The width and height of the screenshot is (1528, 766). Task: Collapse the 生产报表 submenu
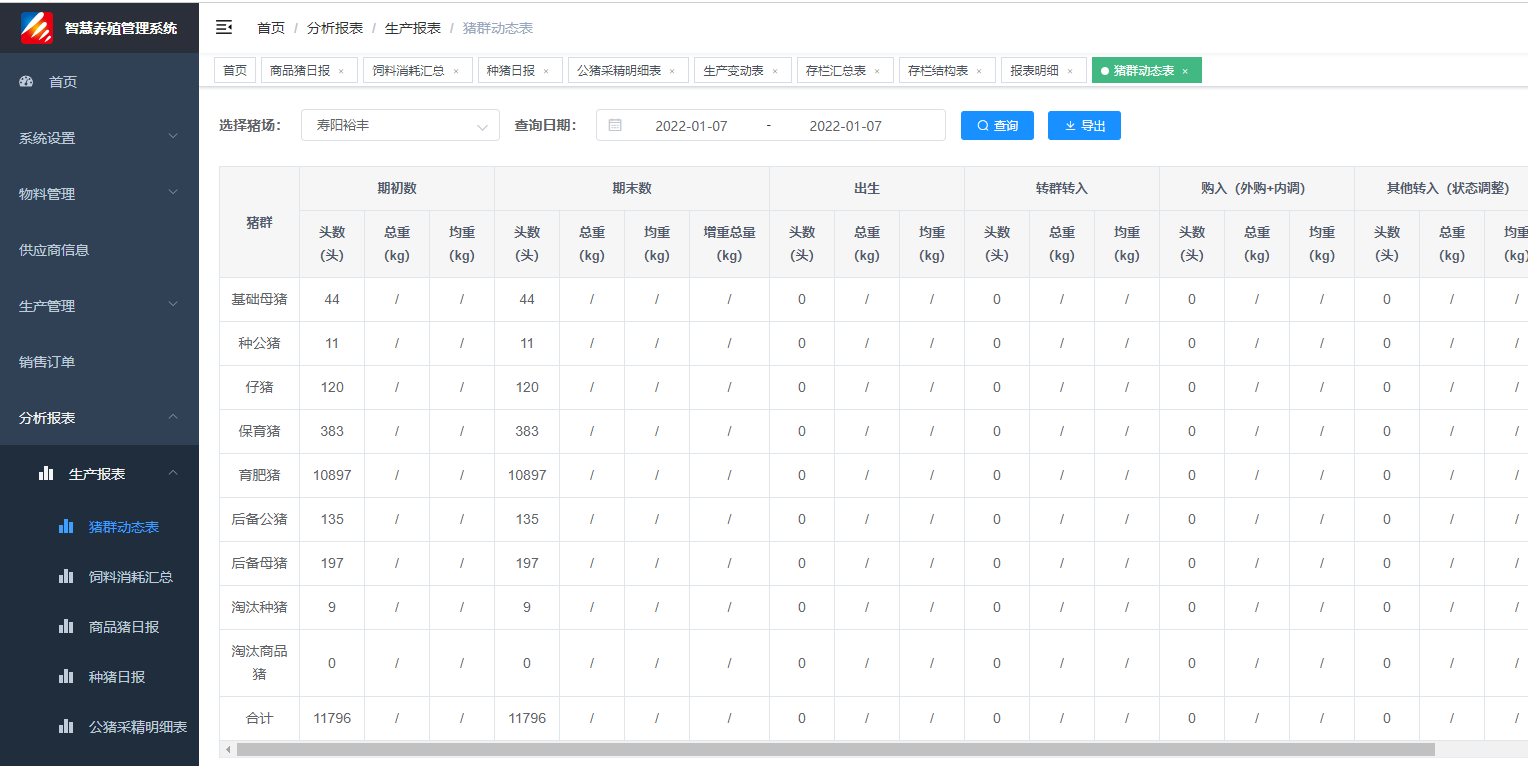pyautogui.click(x=99, y=474)
